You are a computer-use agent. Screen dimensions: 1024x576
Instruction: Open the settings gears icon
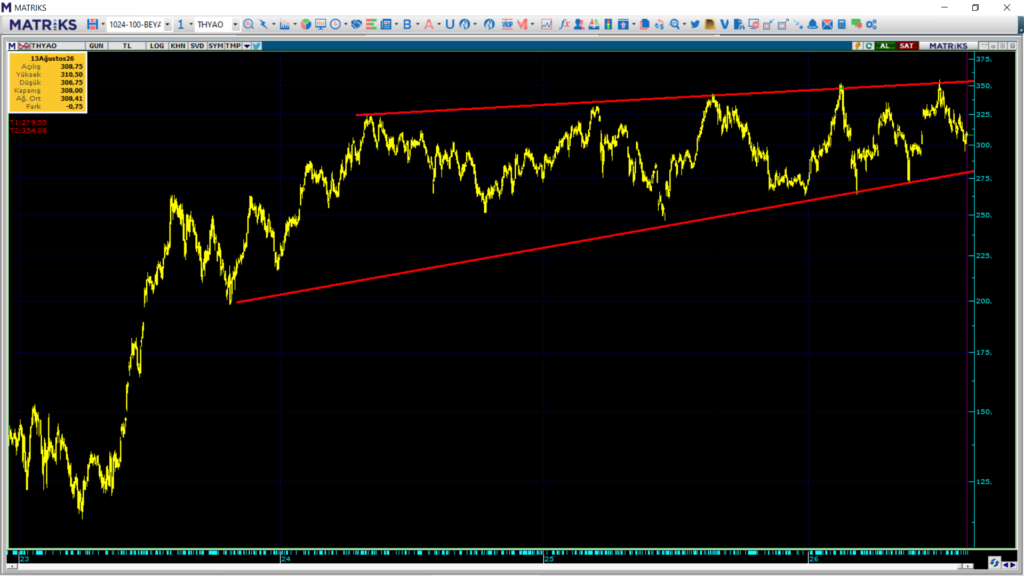click(871, 24)
